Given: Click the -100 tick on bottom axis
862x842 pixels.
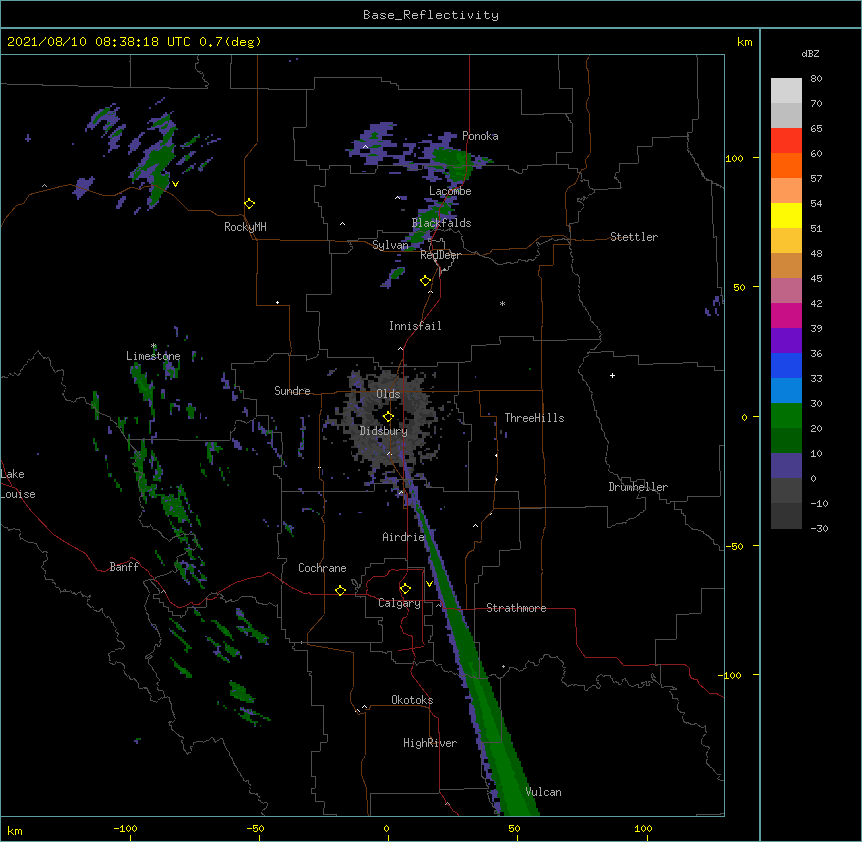Looking at the screenshot, I should [x=125, y=828].
